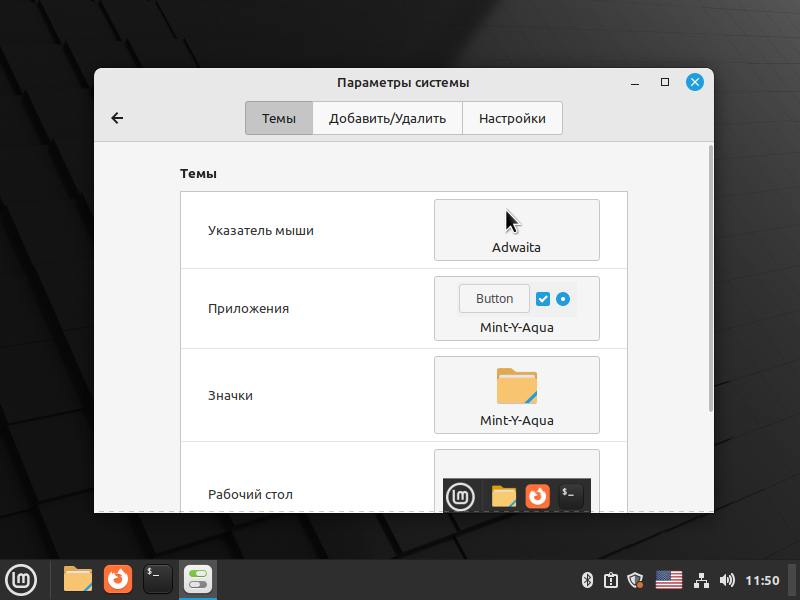Choose the Adwaita mouse pointer theme button

[516, 230]
